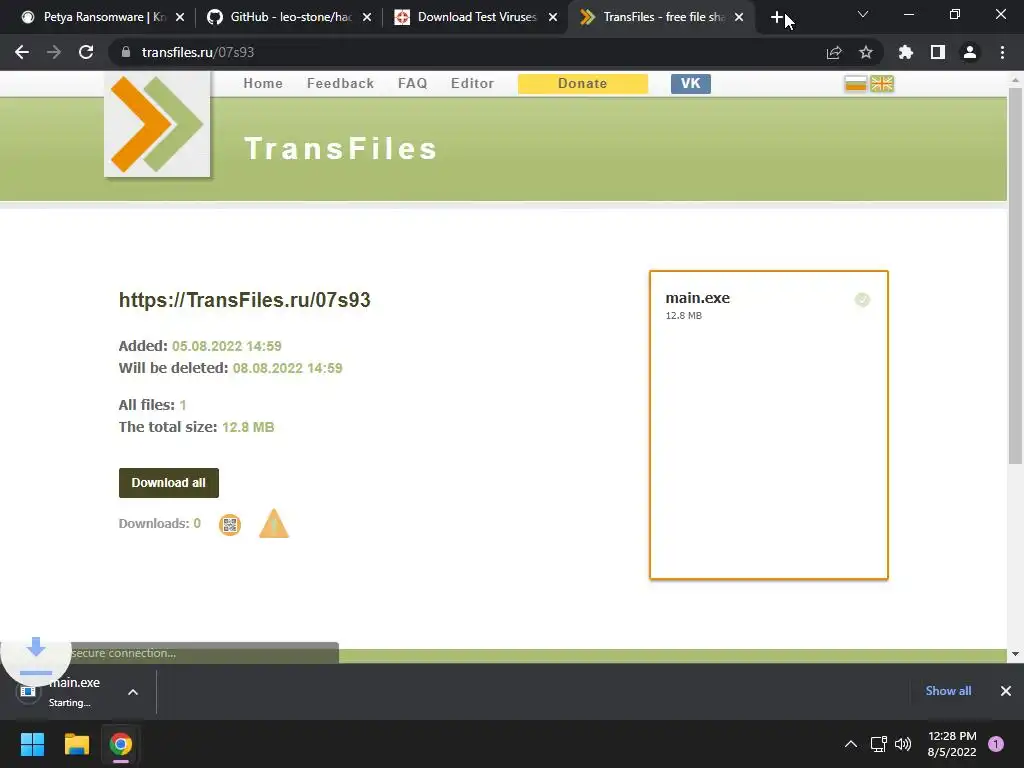The width and height of the screenshot is (1024, 768).
Task: Click the Chrome taskbar icon
Action: click(121, 744)
